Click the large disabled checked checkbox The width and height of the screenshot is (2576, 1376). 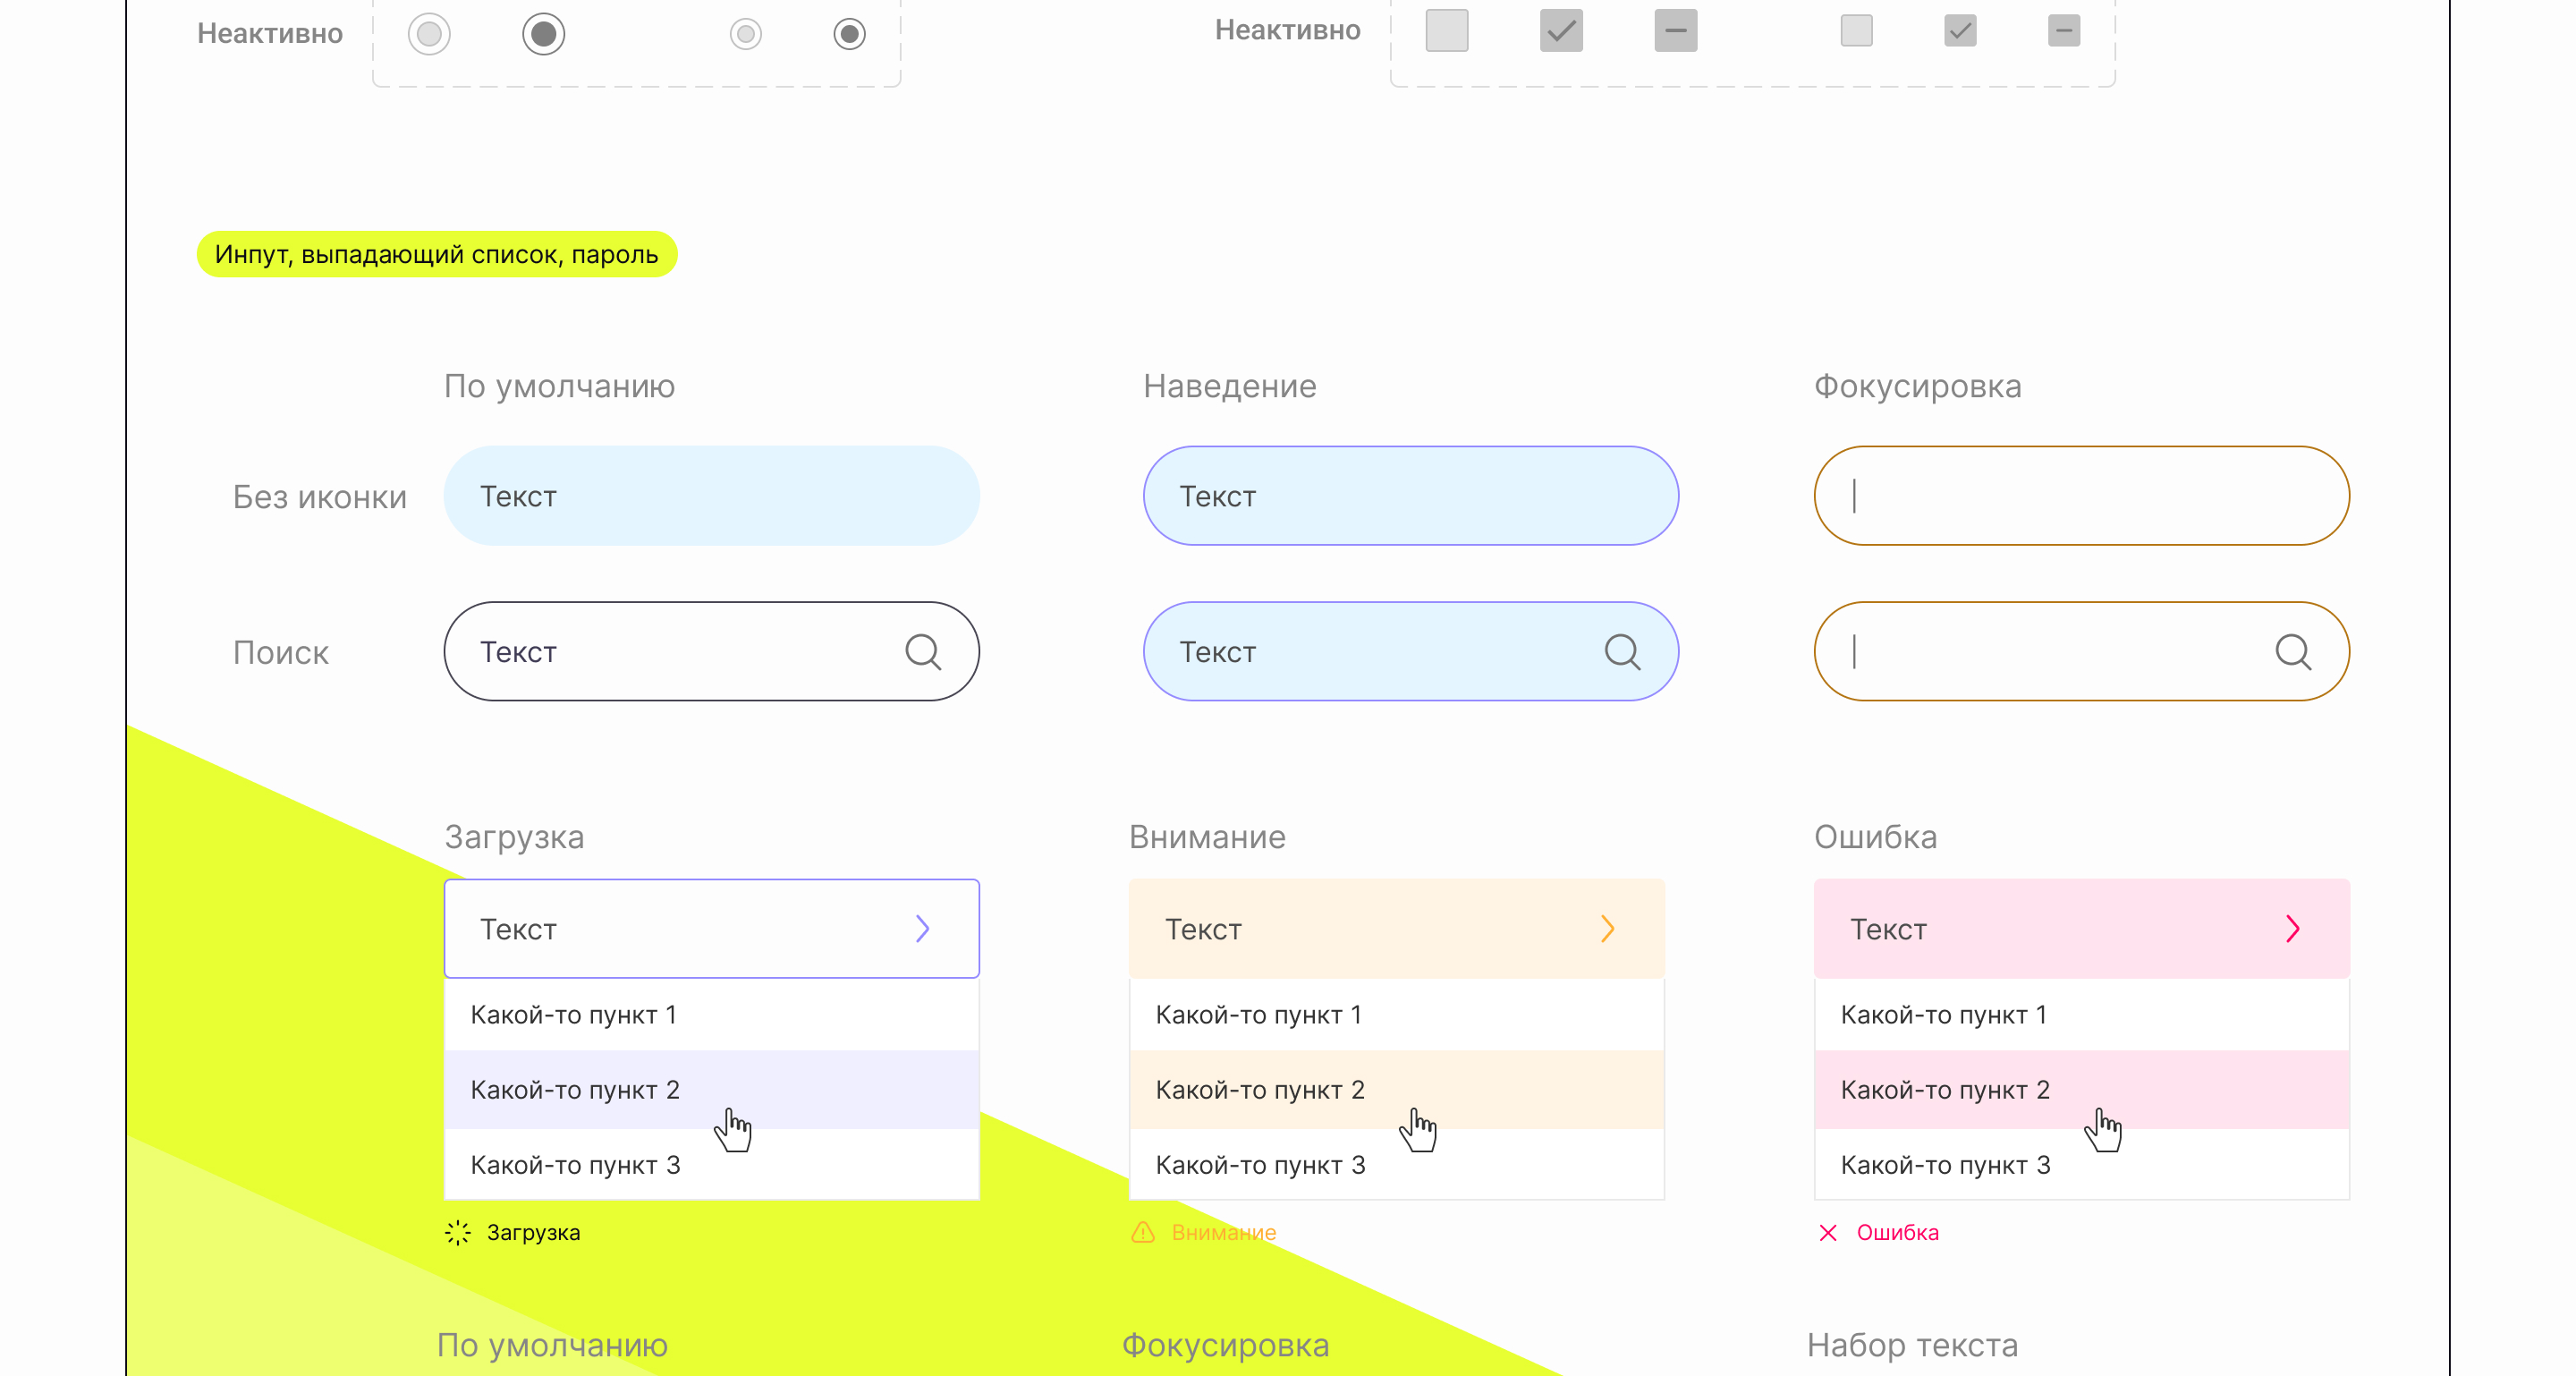point(1561,31)
